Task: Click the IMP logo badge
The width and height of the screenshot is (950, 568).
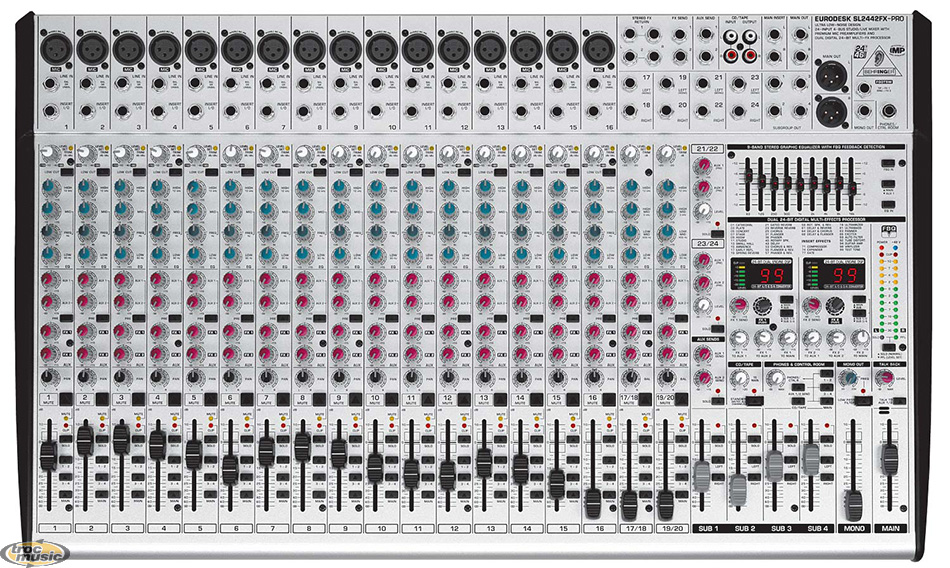Action: click(897, 50)
